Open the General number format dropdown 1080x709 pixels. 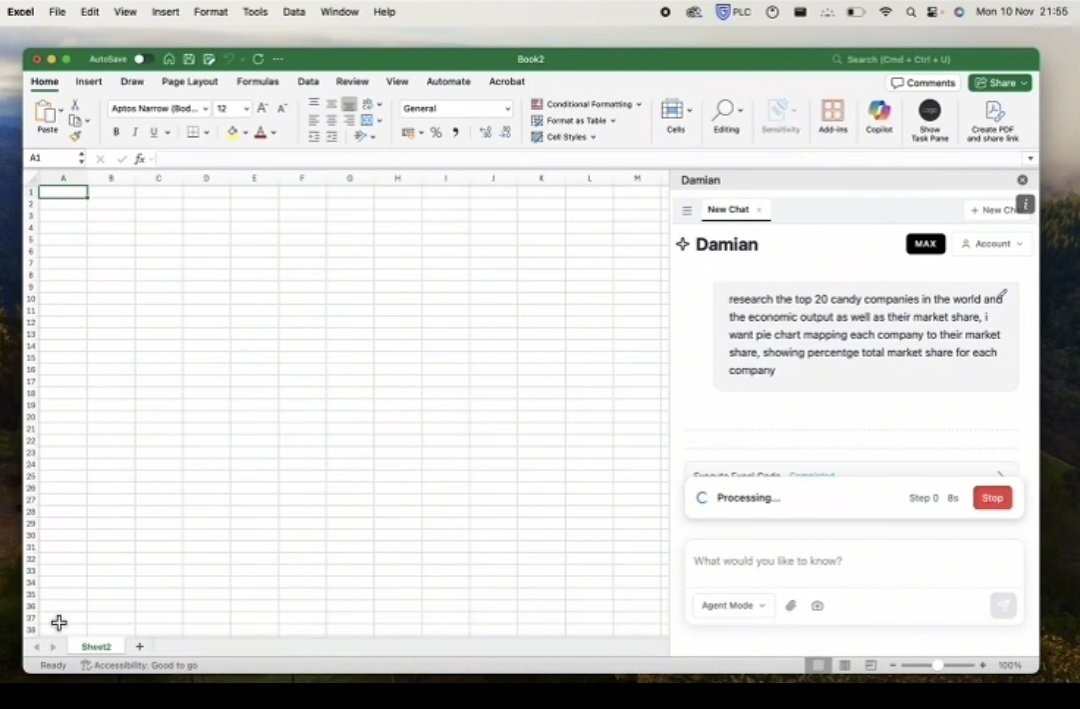pyautogui.click(x=456, y=108)
